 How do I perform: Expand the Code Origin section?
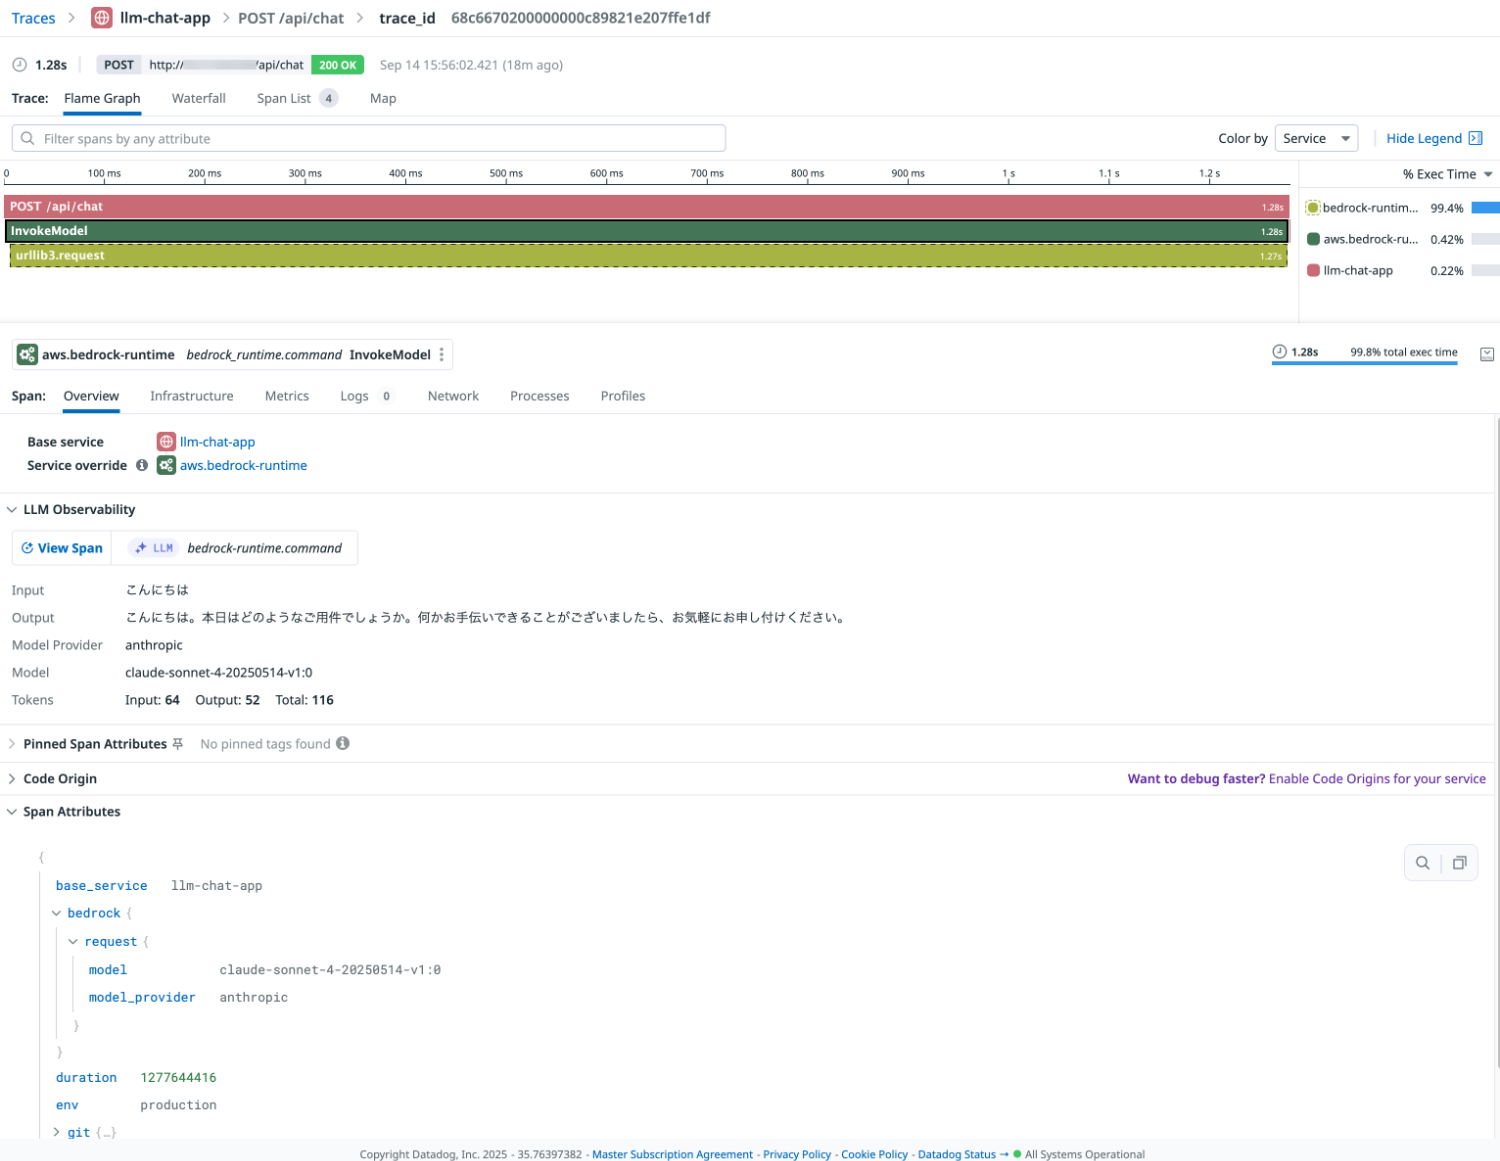pos(12,779)
